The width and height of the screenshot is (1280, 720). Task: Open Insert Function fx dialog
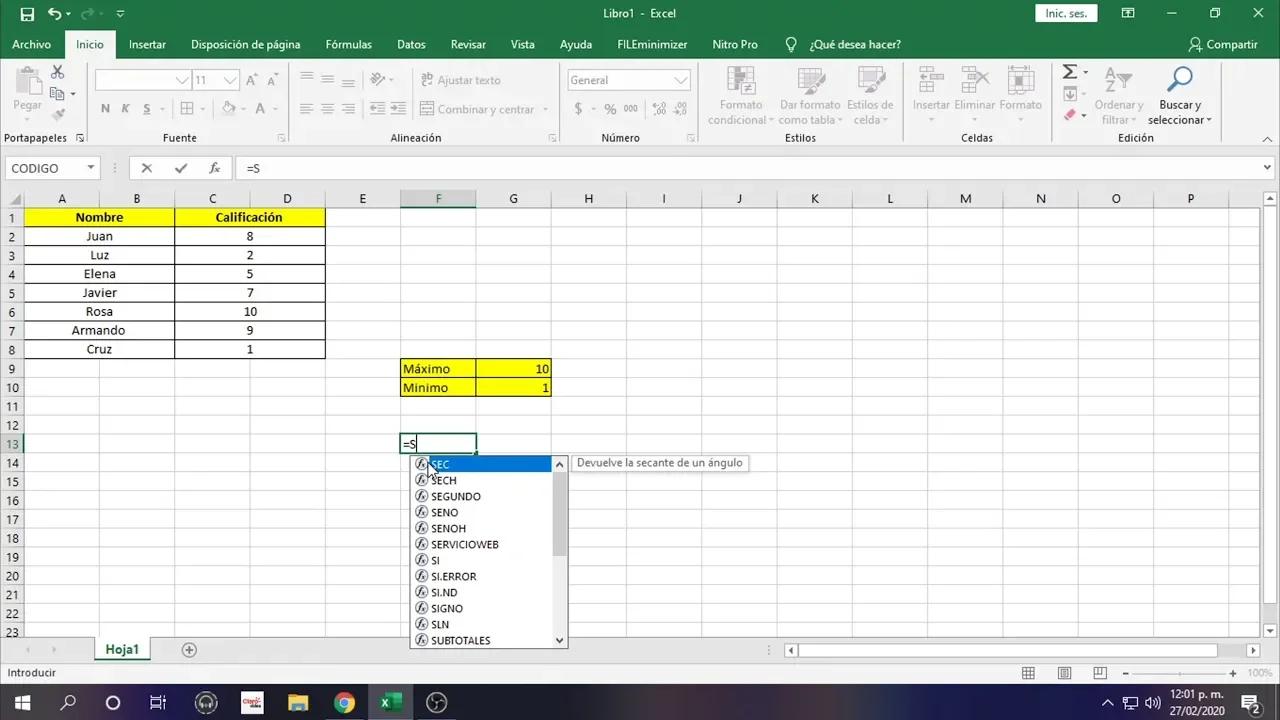coord(214,168)
